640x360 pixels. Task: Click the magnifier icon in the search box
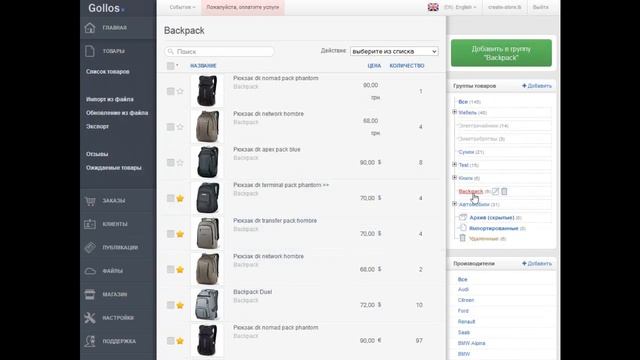coord(171,52)
